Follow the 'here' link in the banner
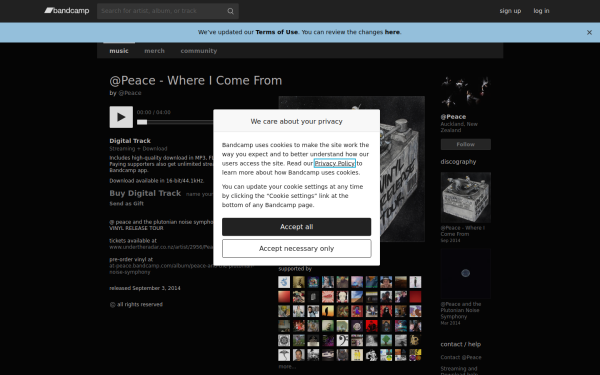The height and width of the screenshot is (375, 600). click(x=392, y=32)
